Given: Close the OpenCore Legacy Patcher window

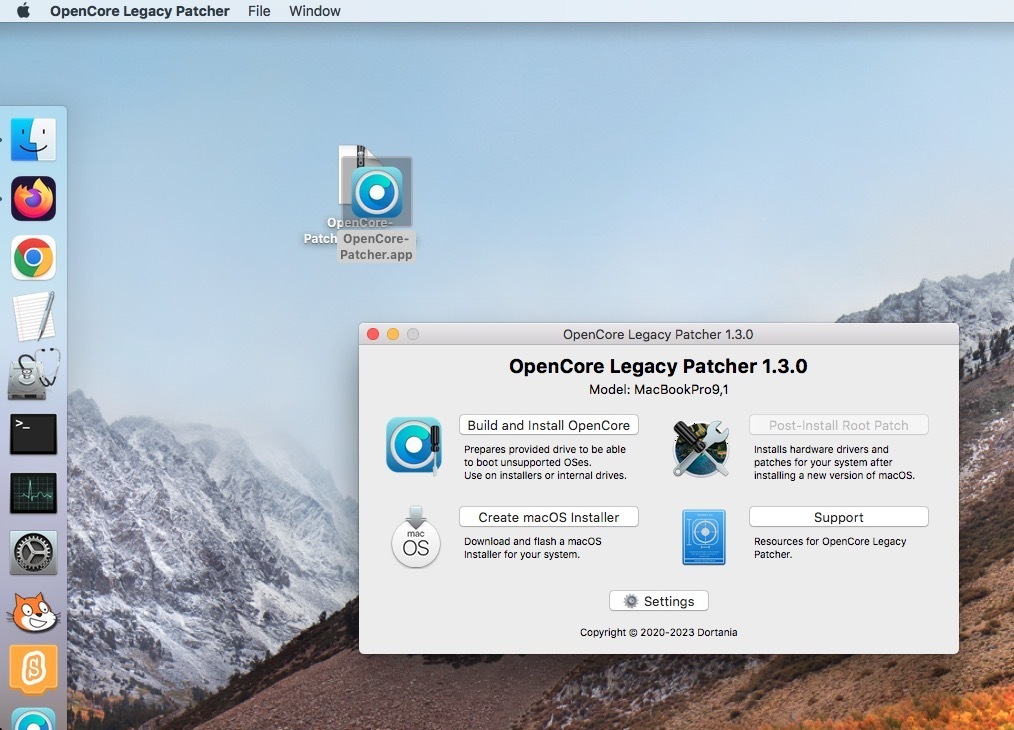Looking at the screenshot, I should [x=372, y=334].
